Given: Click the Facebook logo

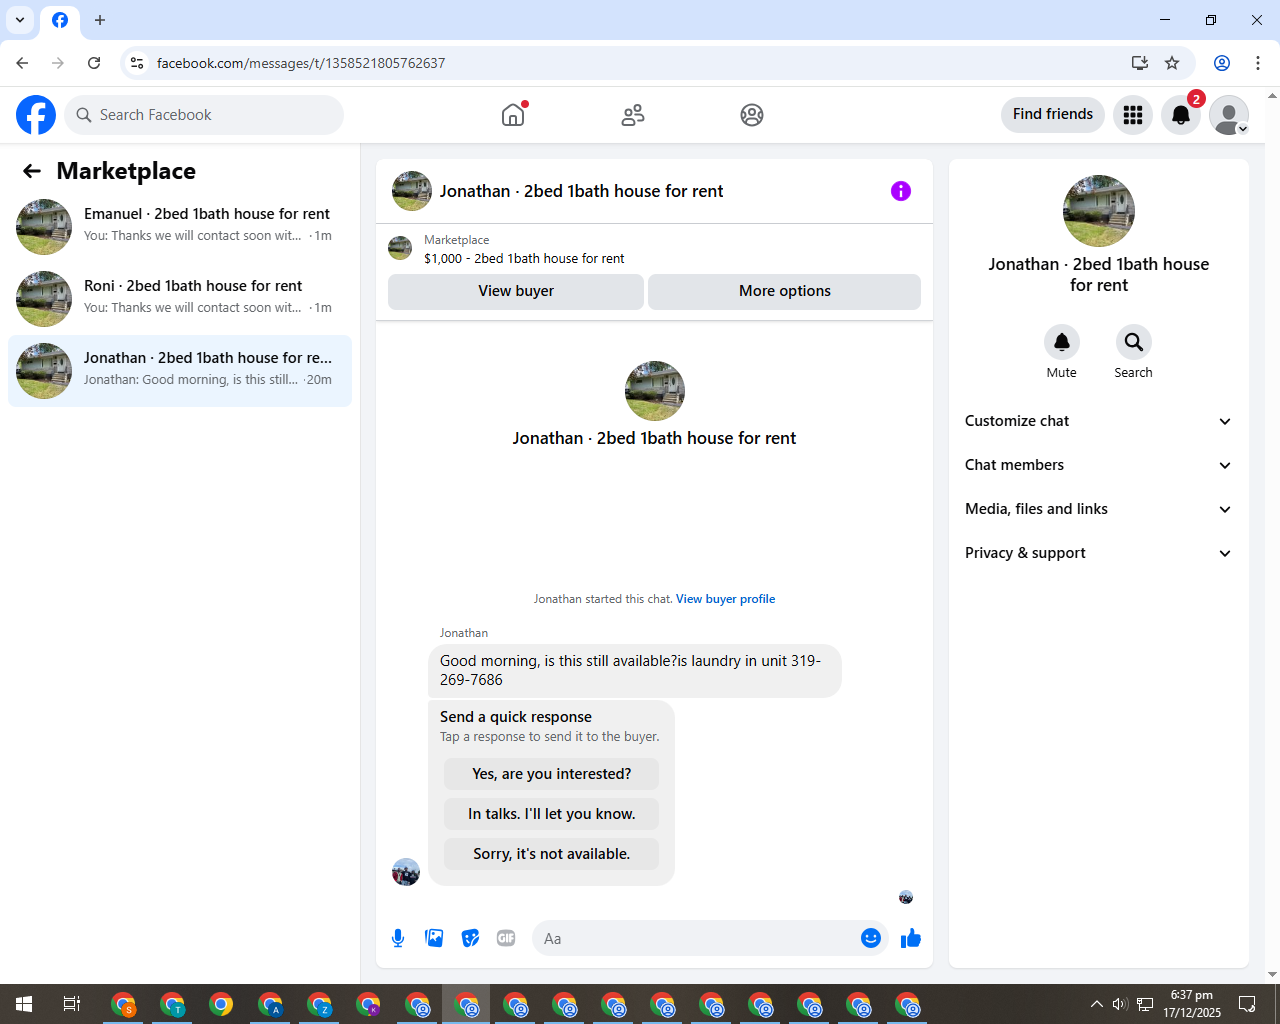Looking at the screenshot, I should pyautogui.click(x=36, y=115).
